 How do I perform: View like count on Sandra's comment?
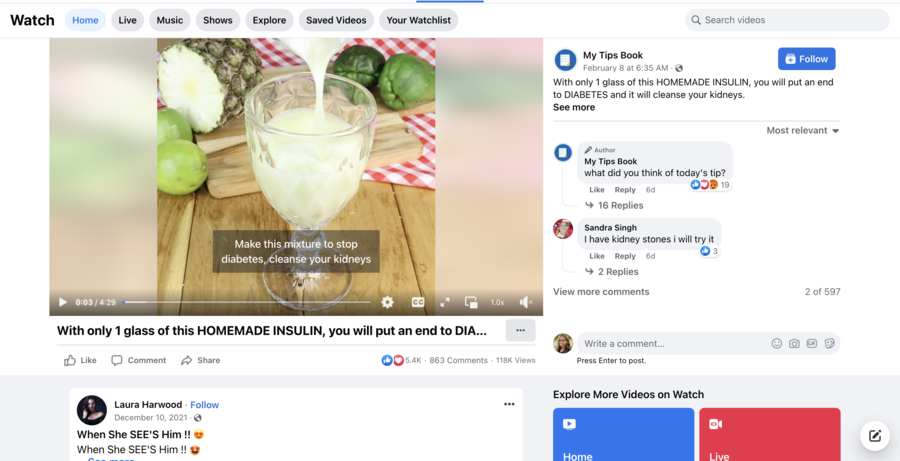pos(709,251)
